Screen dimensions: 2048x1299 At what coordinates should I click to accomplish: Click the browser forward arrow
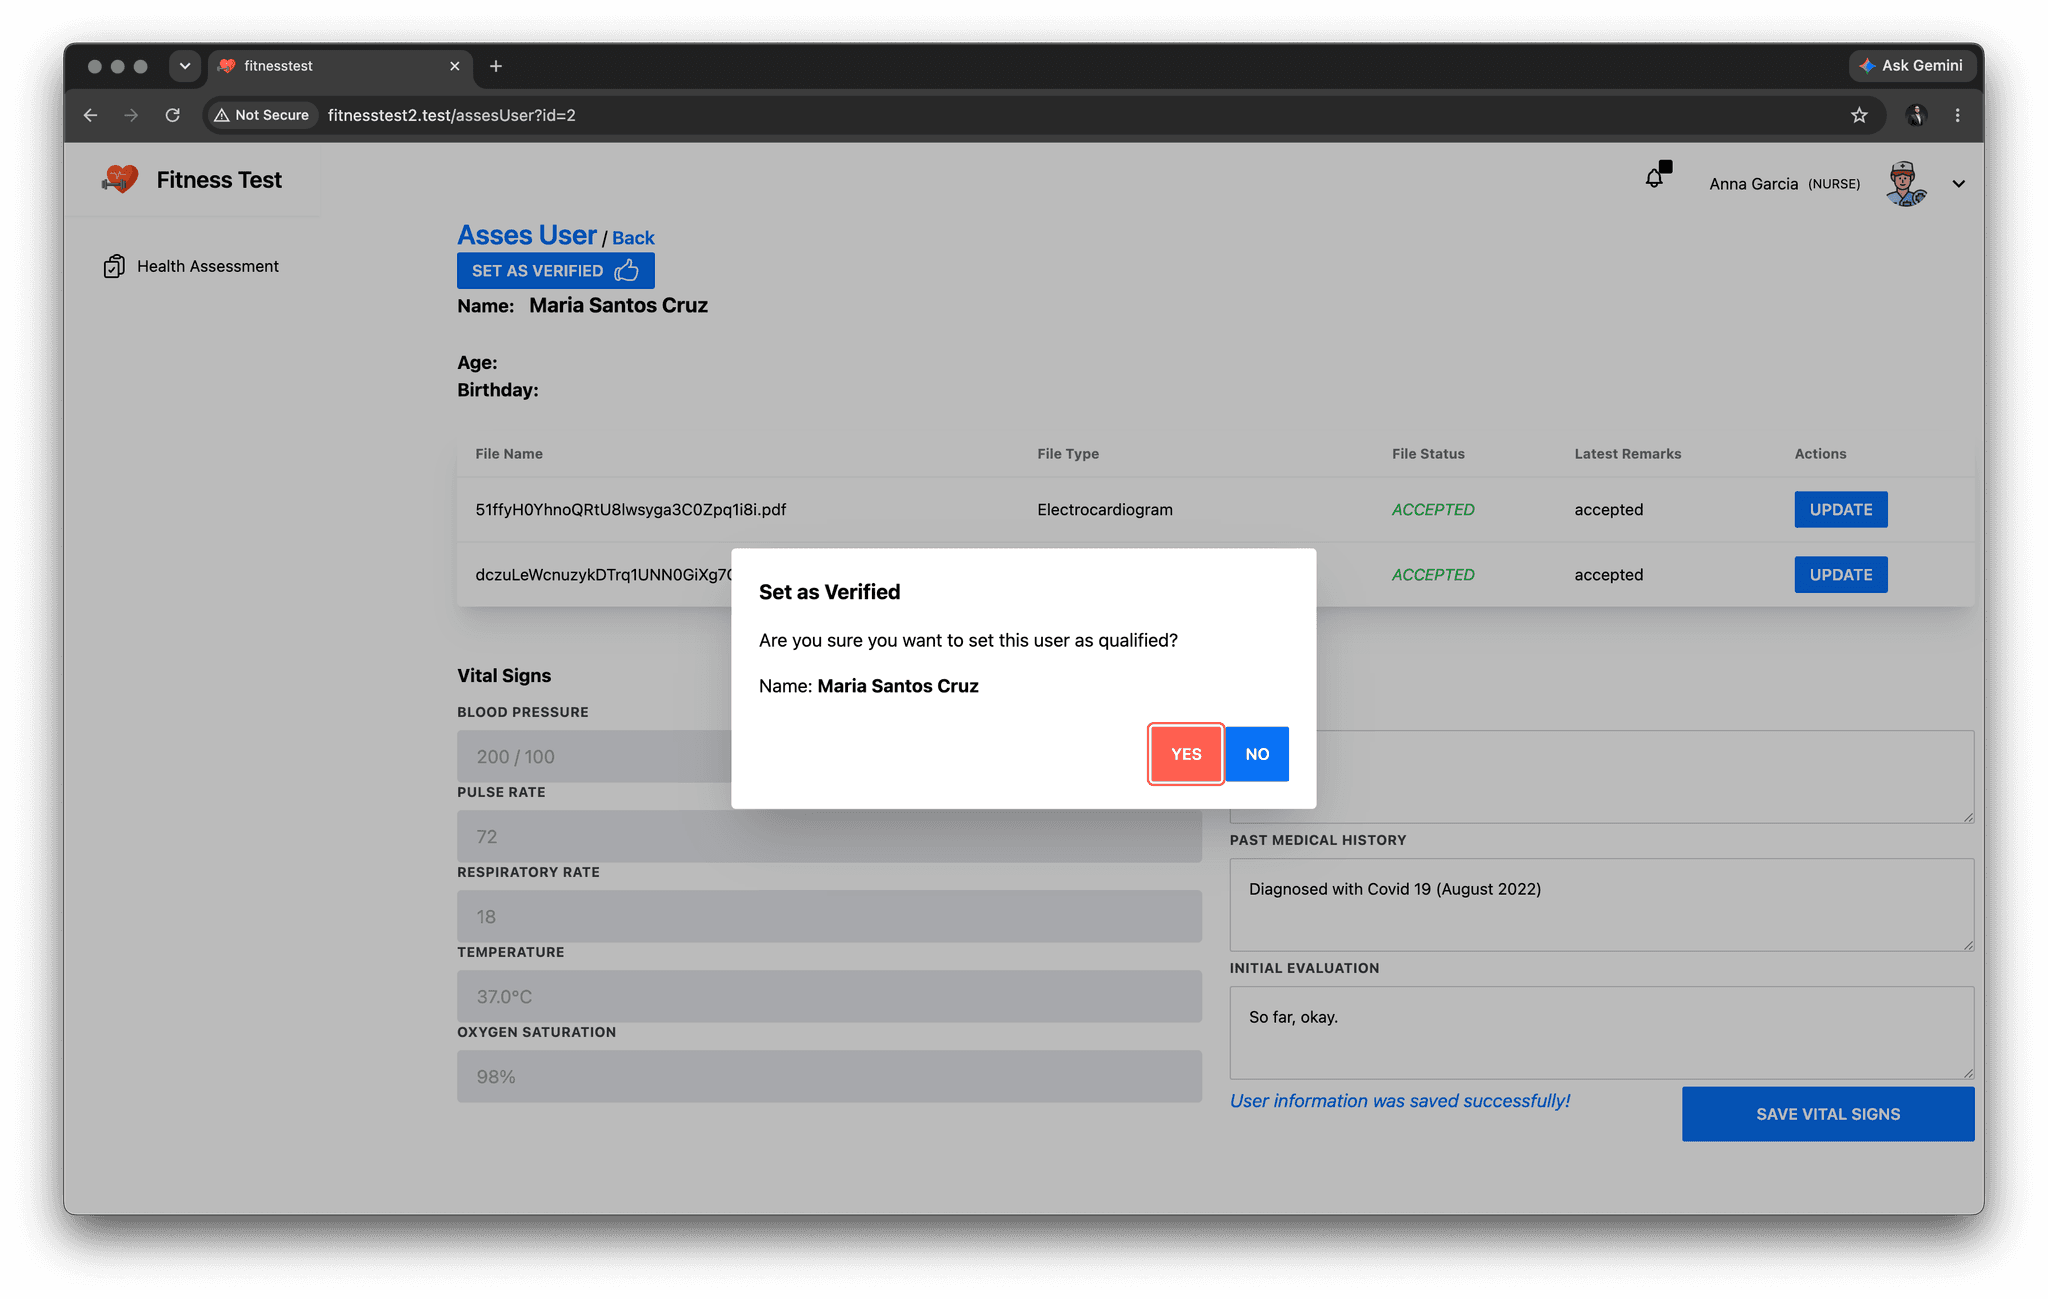[131, 115]
